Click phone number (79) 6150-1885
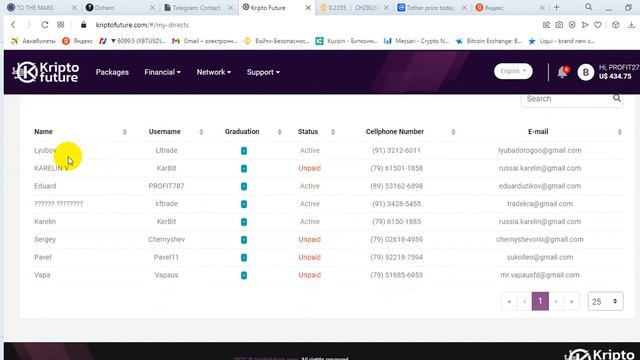 tap(396, 222)
